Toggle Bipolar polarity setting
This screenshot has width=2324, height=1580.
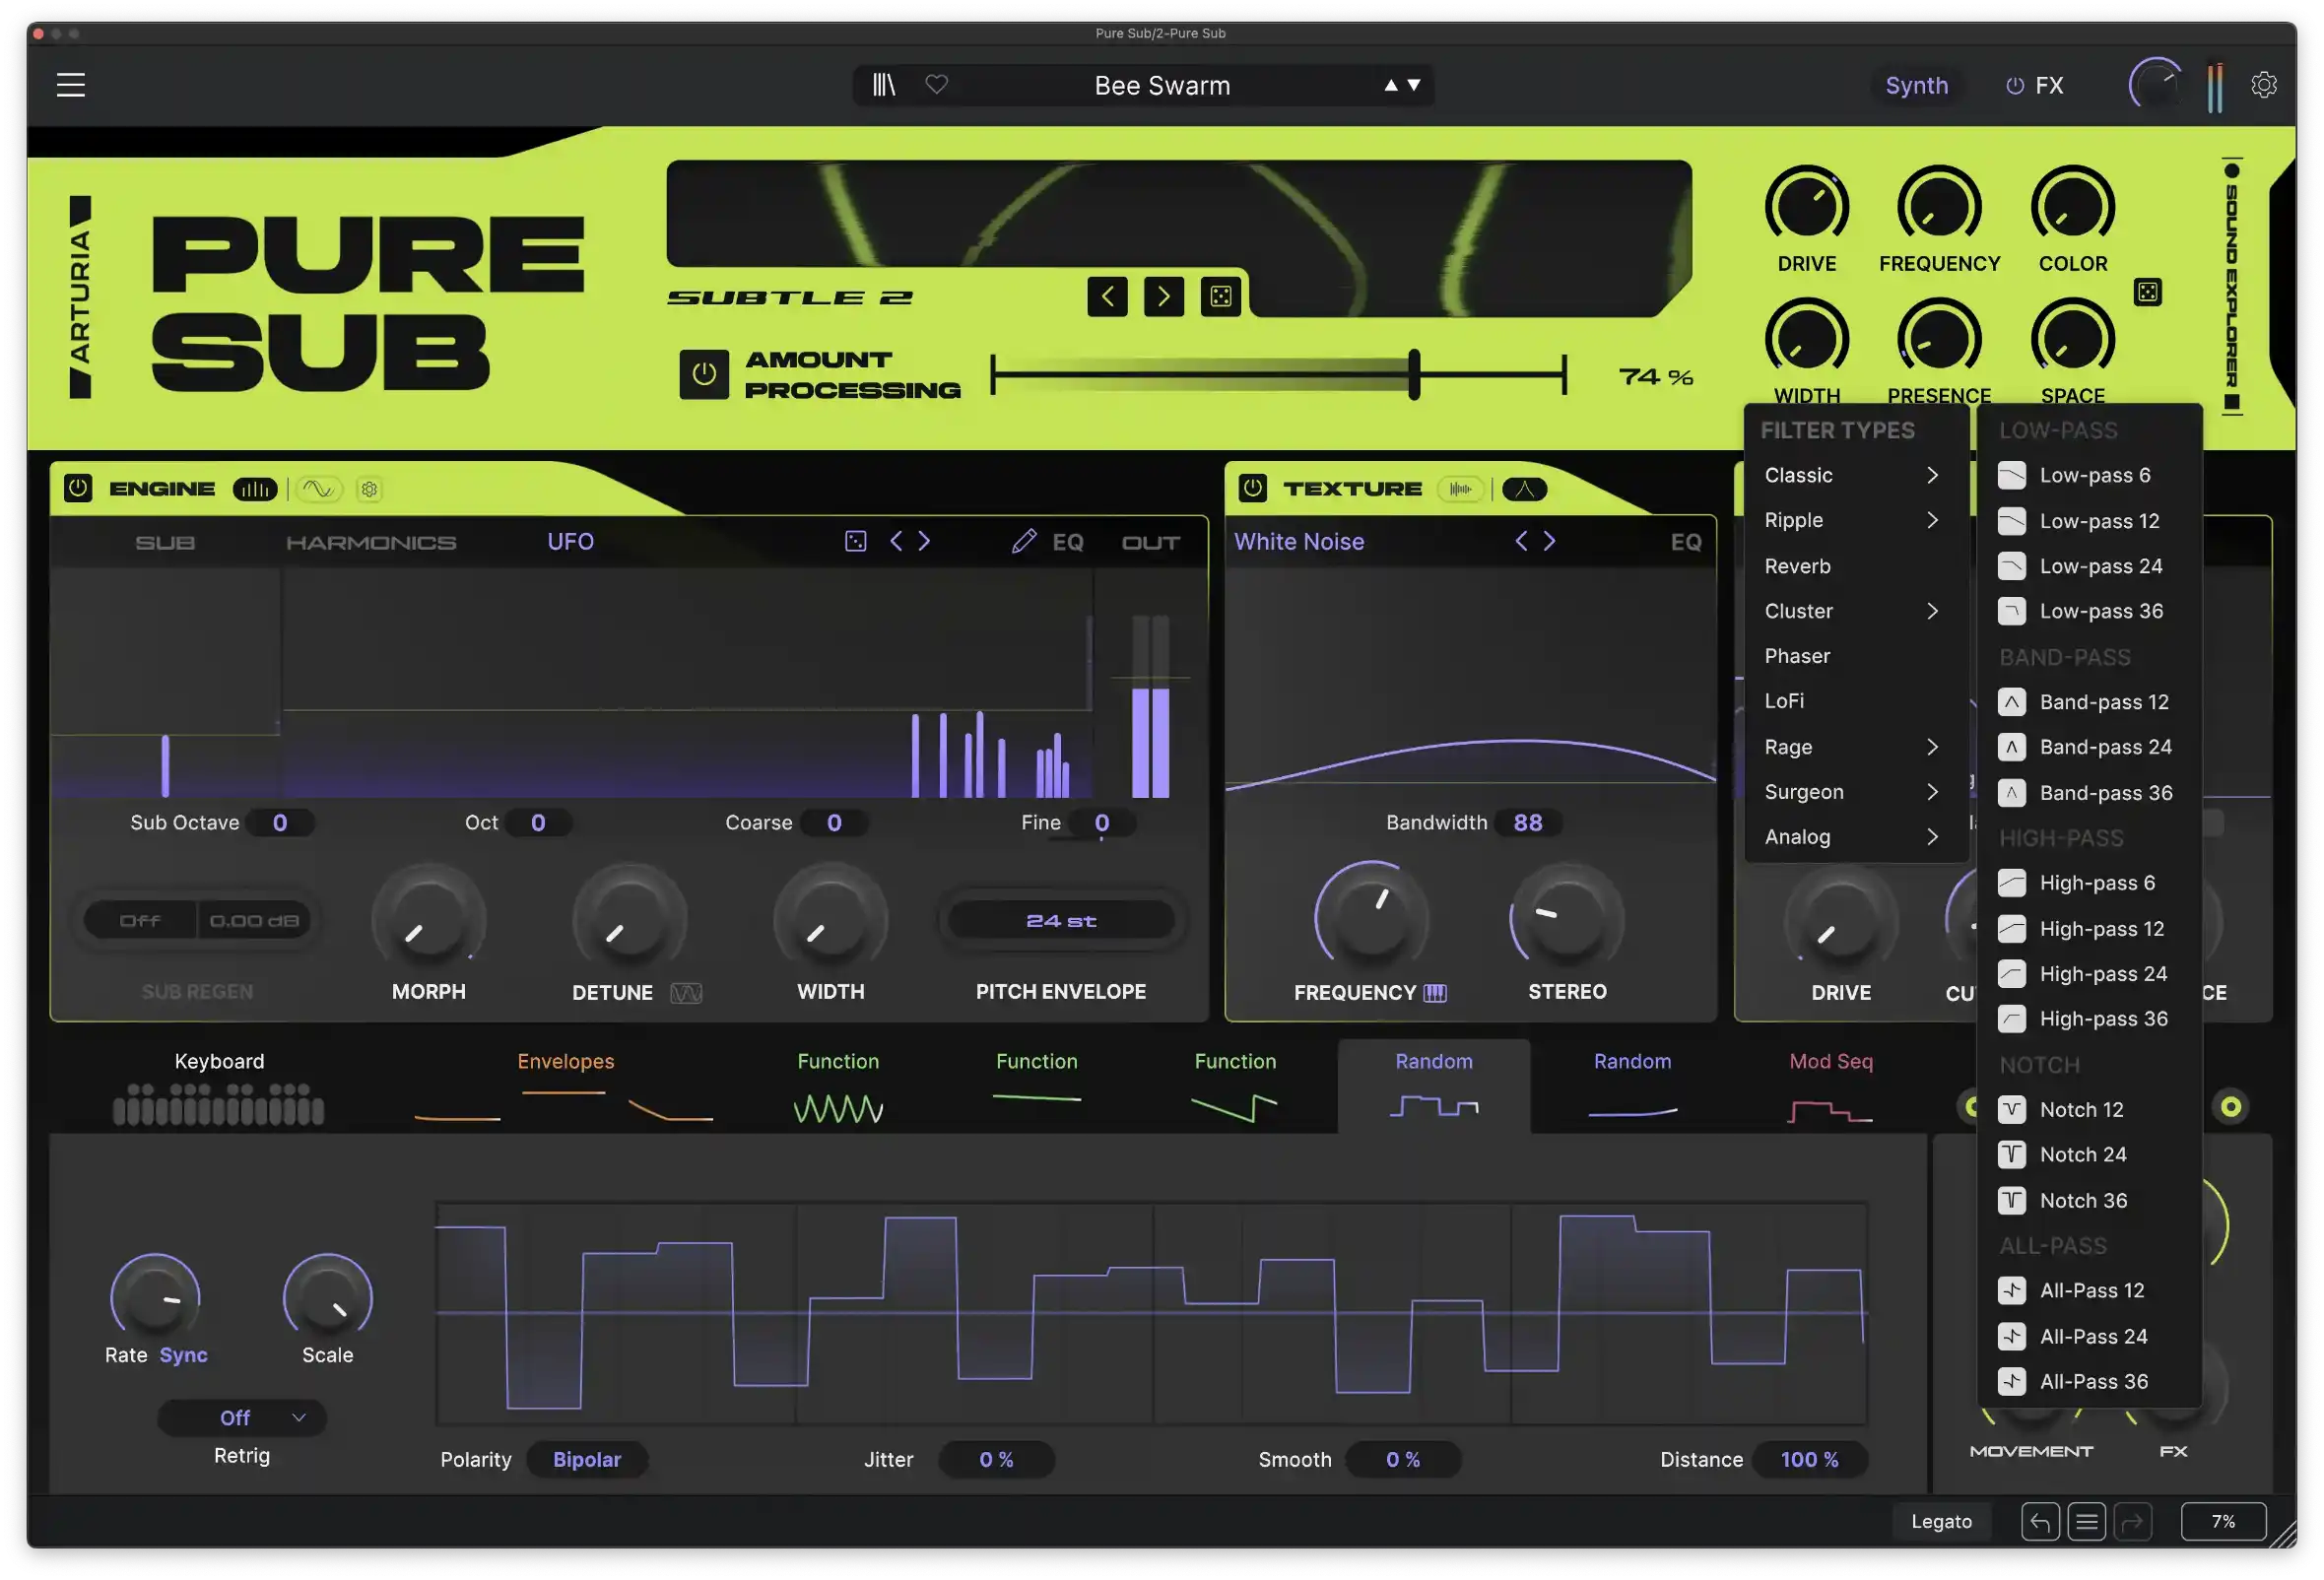click(x=587, y=1460)
